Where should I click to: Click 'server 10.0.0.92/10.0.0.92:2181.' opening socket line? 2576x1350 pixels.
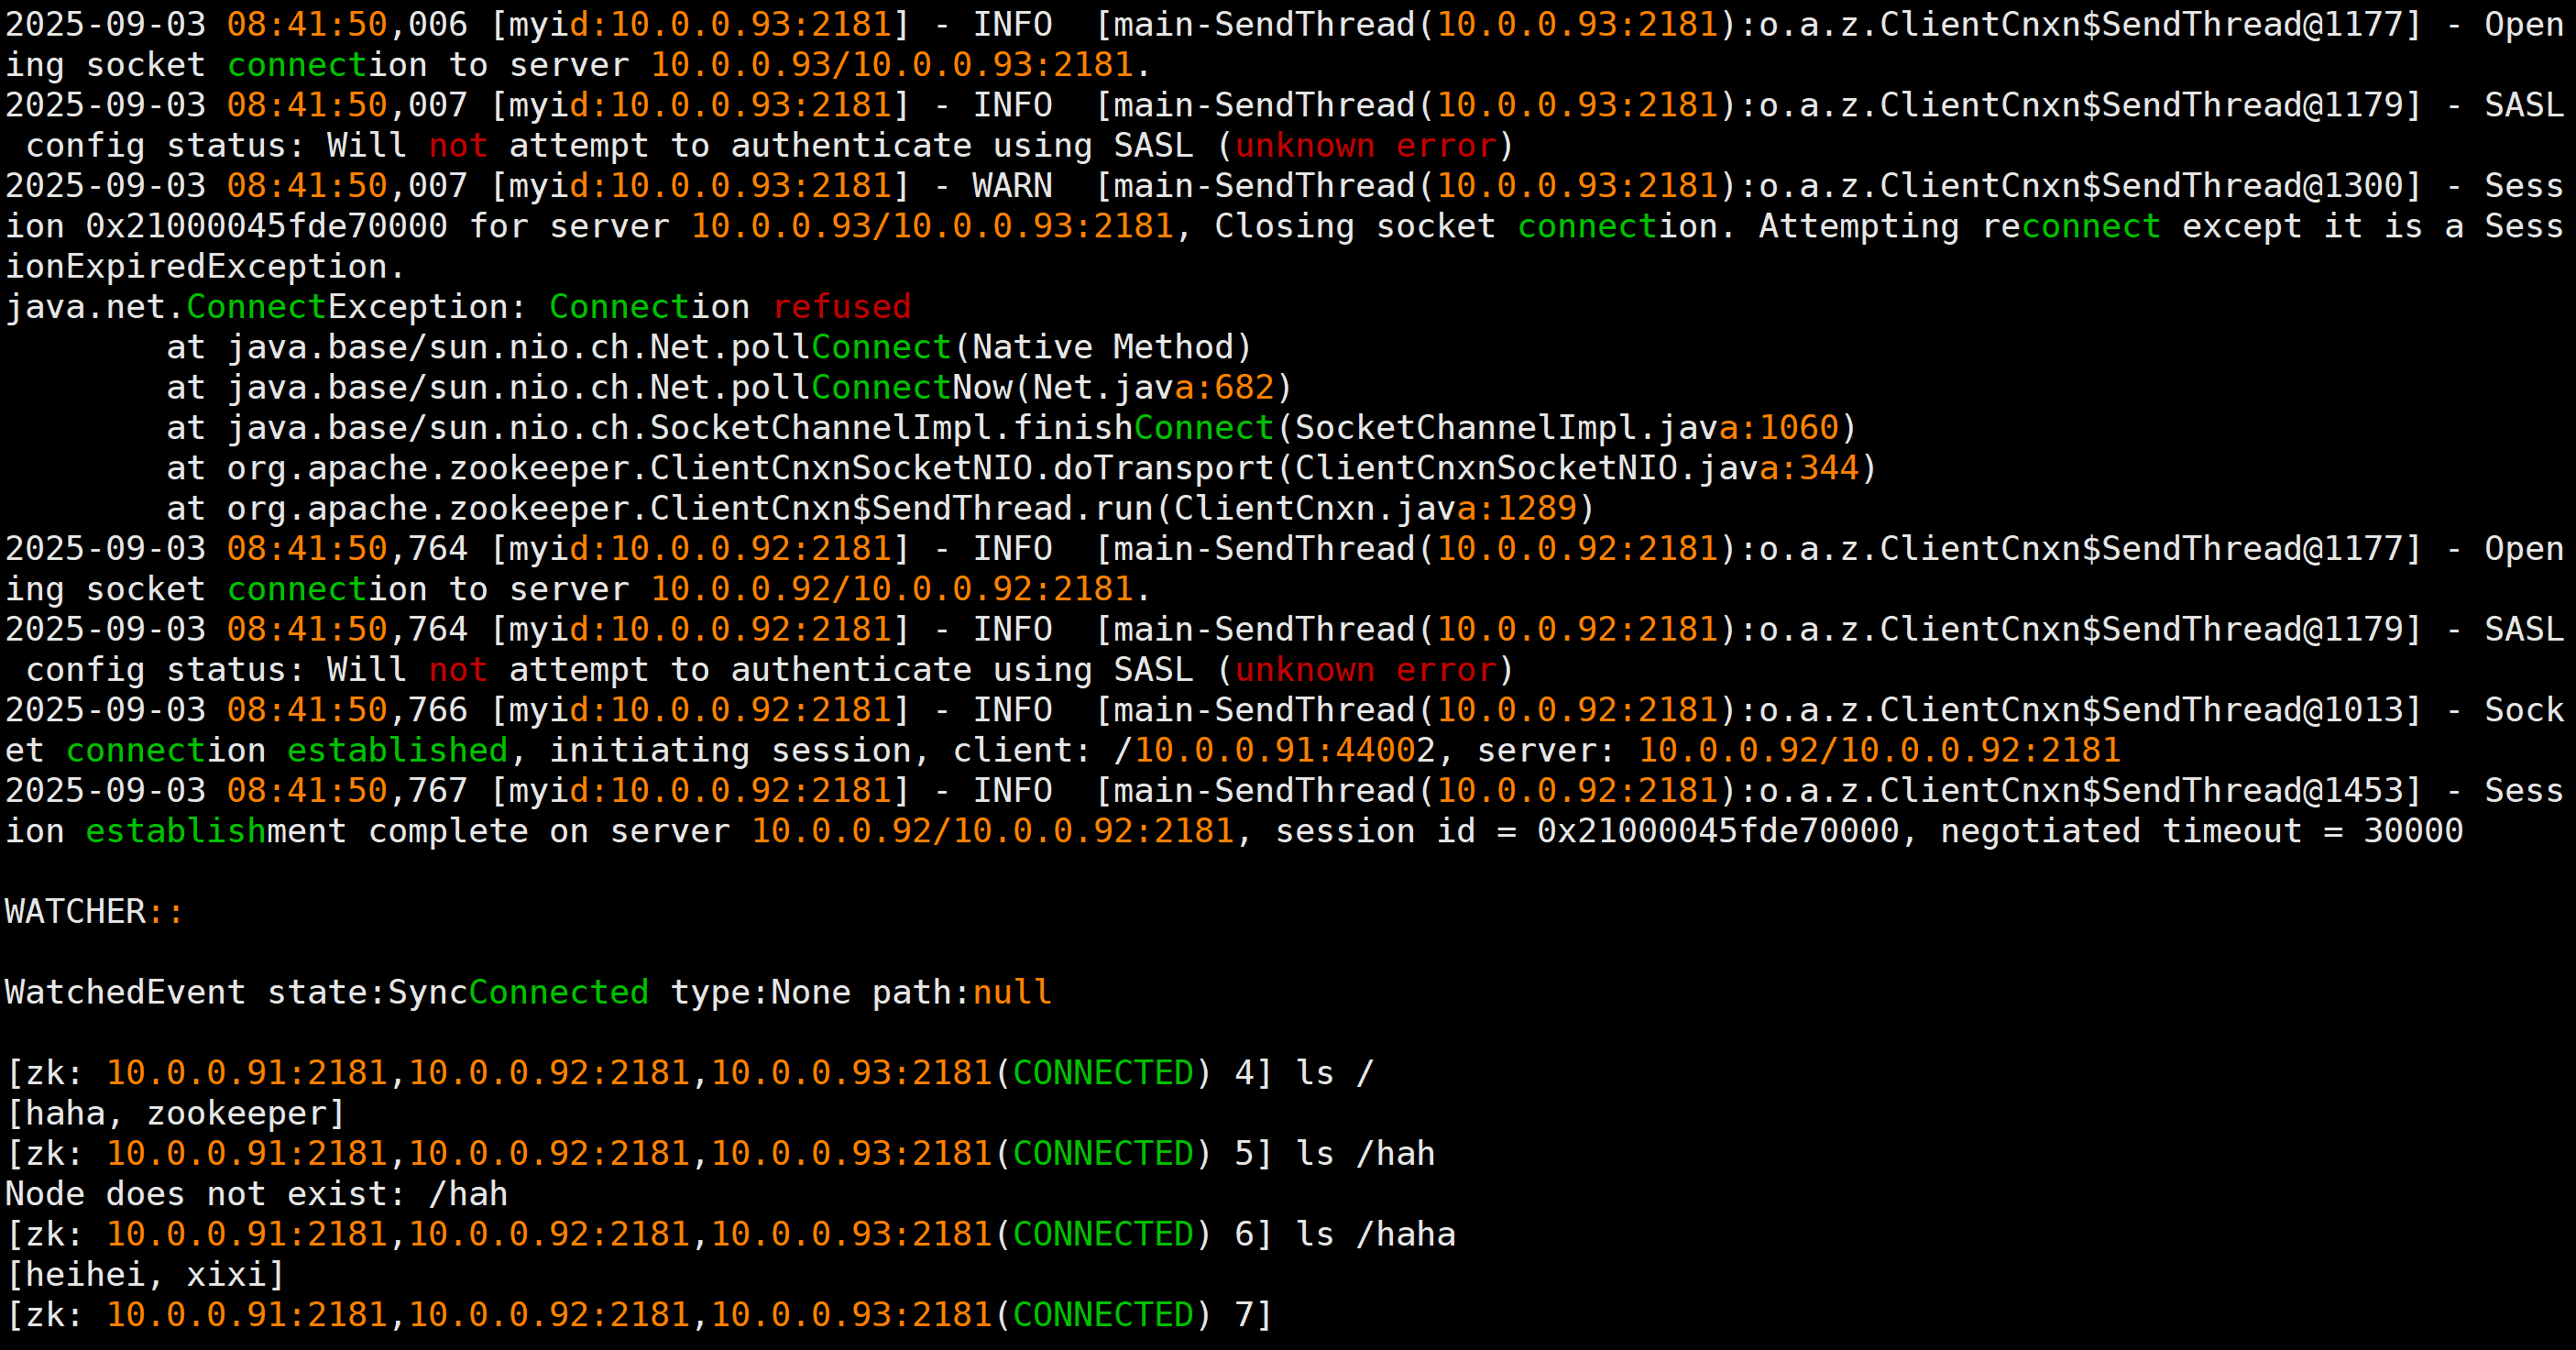pos(830,589)
